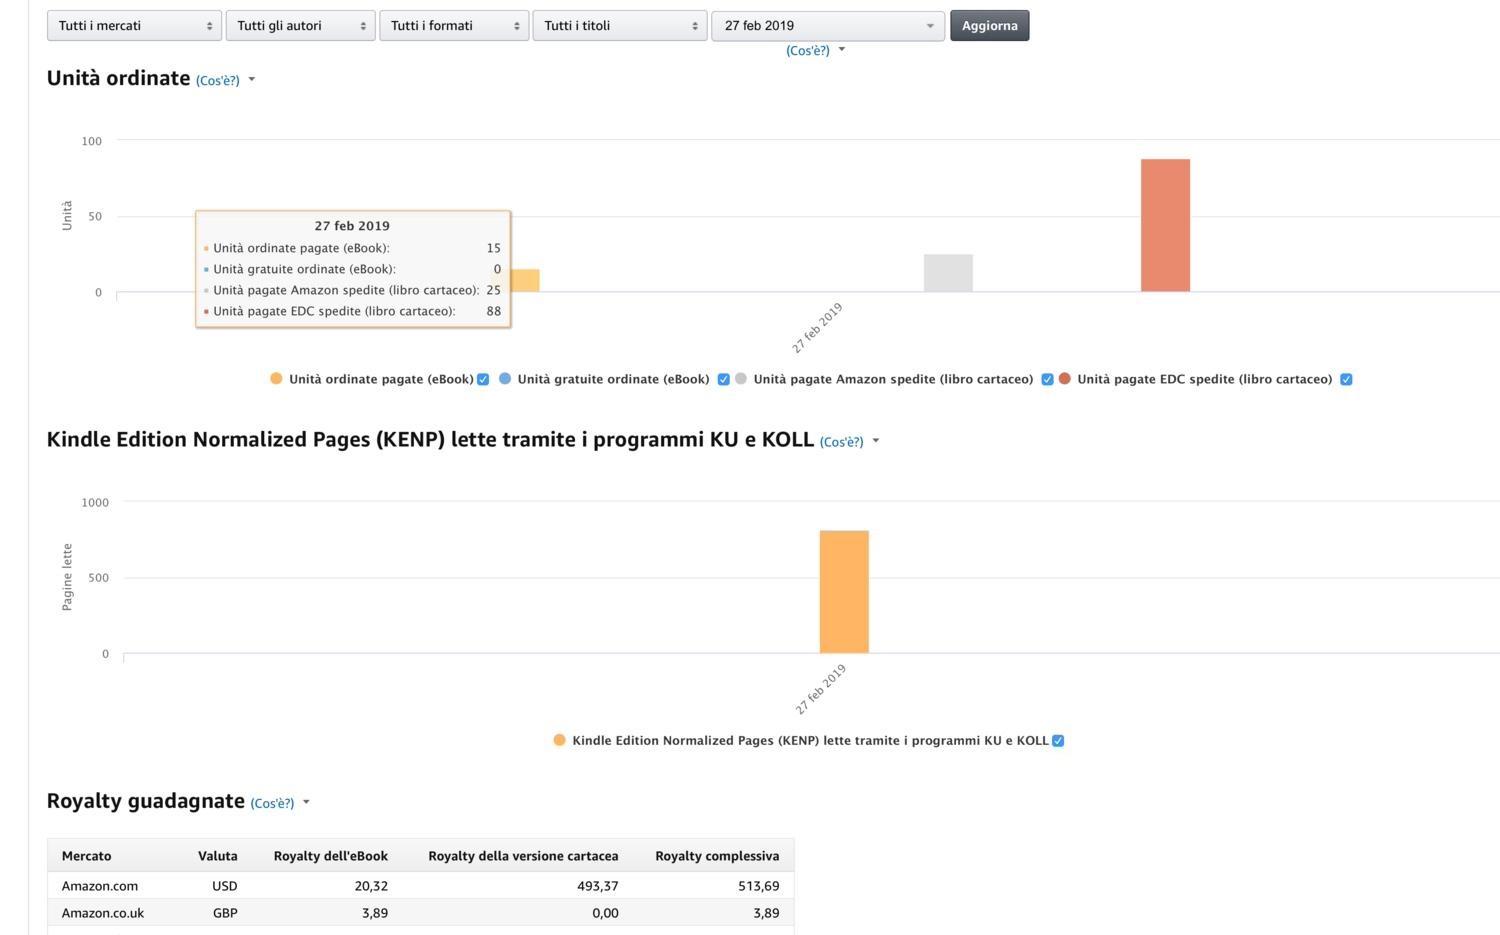Screen dimensions: 1500x935
Task: Expand arrow beside Unità ordinate Cos'è?
Action: [252, 80]
